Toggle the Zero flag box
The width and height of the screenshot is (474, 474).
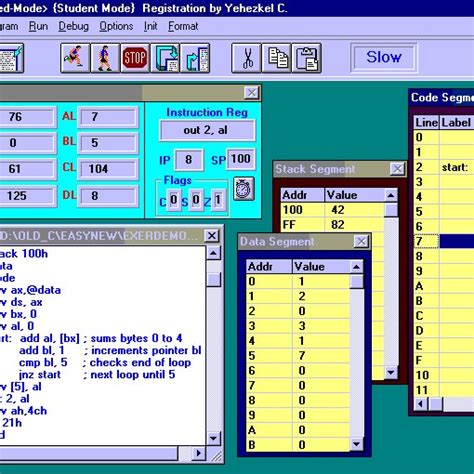[218, 200]
